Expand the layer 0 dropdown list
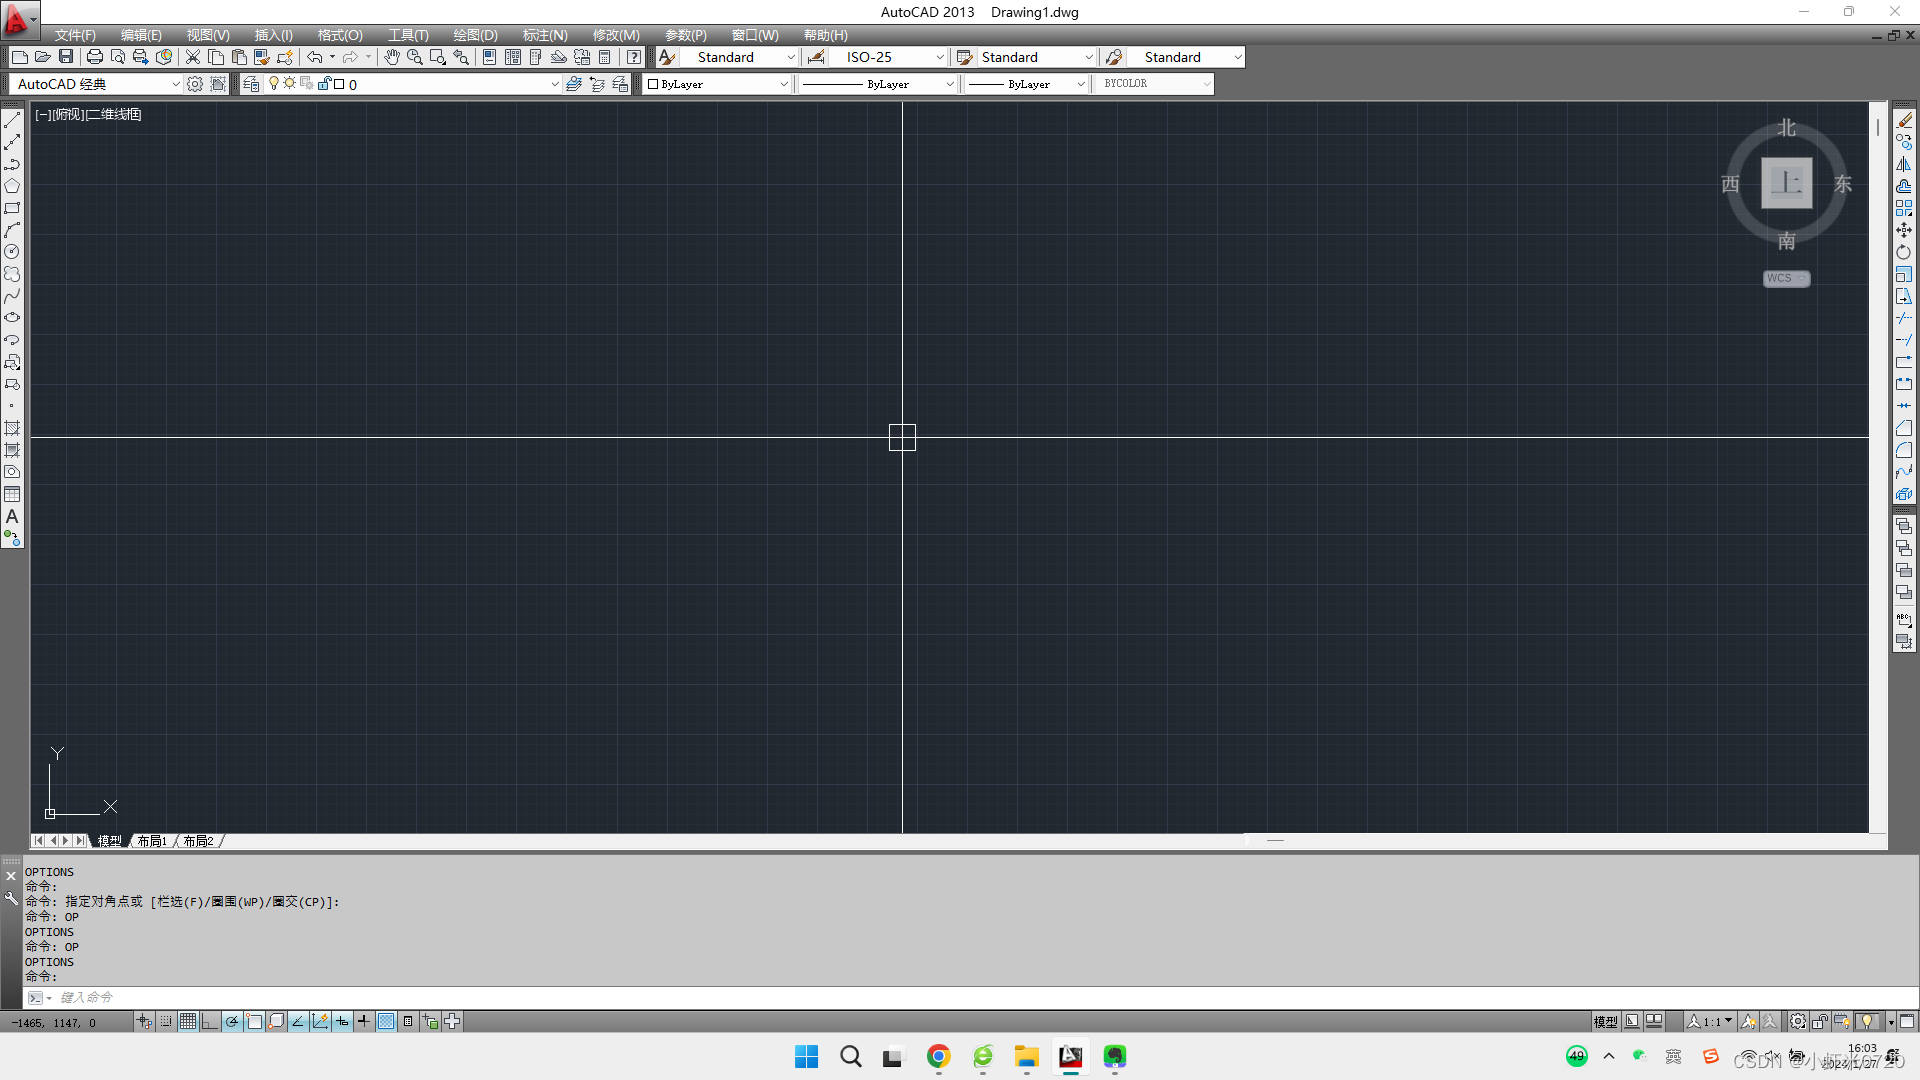 point(555,84)
